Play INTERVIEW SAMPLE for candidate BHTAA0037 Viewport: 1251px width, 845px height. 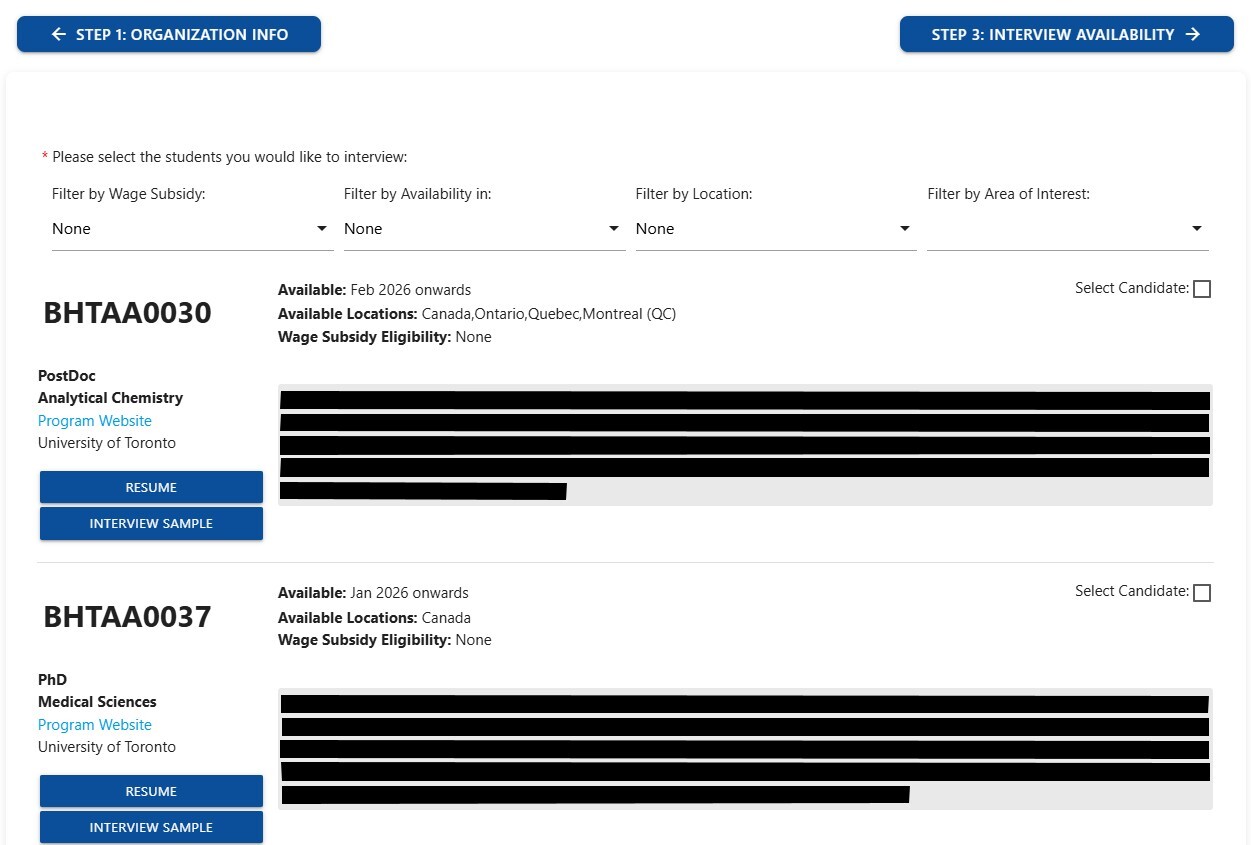pyautogui.click(x=151, y=827)
